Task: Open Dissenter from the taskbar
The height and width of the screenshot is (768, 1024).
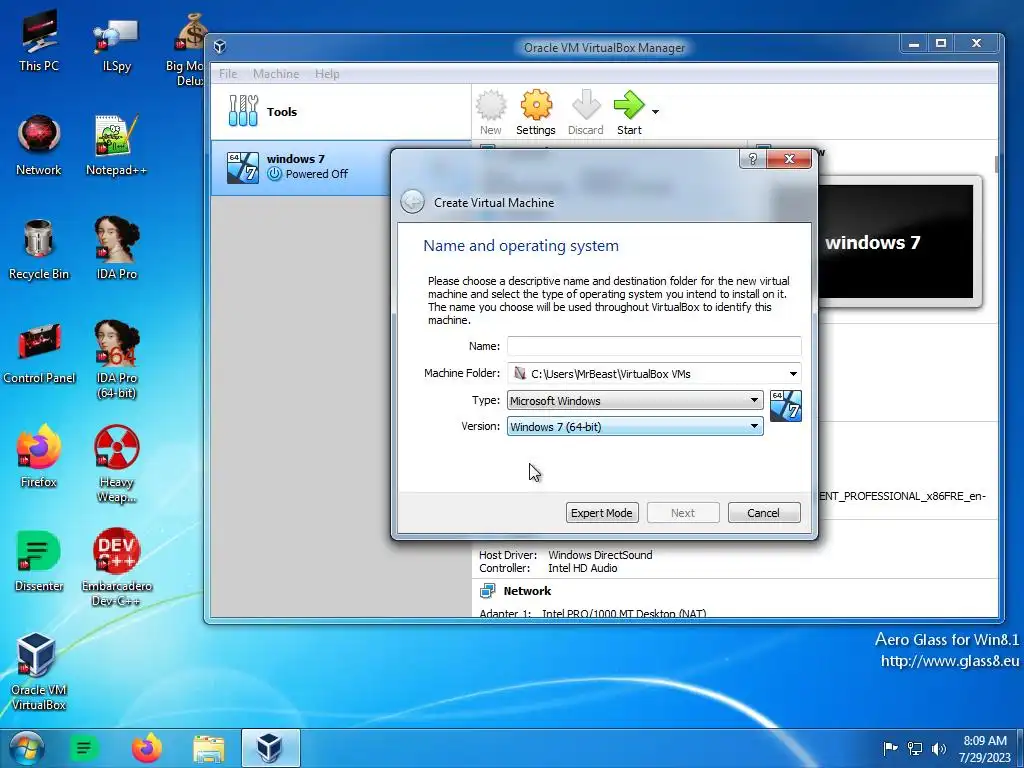Action: (x=84, y=748)
